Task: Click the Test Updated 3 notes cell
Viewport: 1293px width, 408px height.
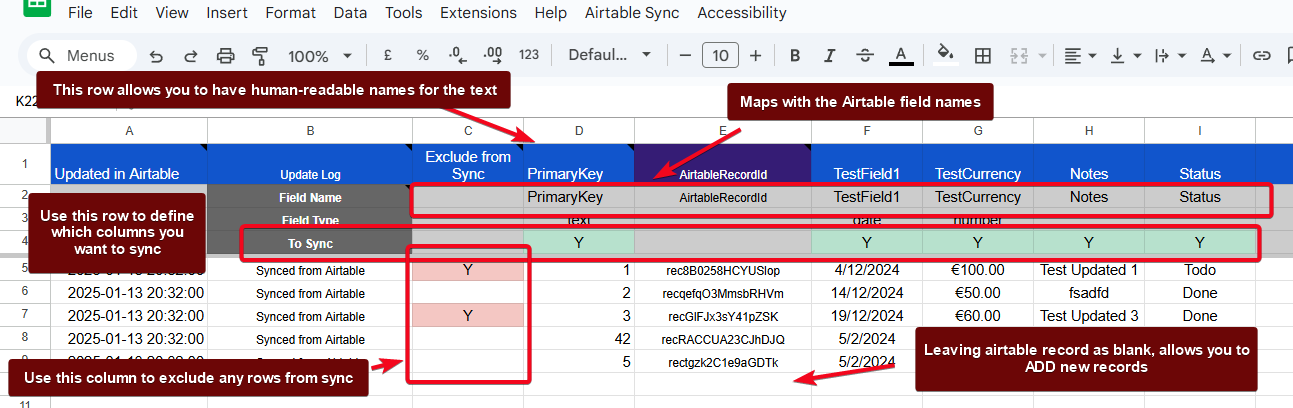Action: click(1089, 316)
